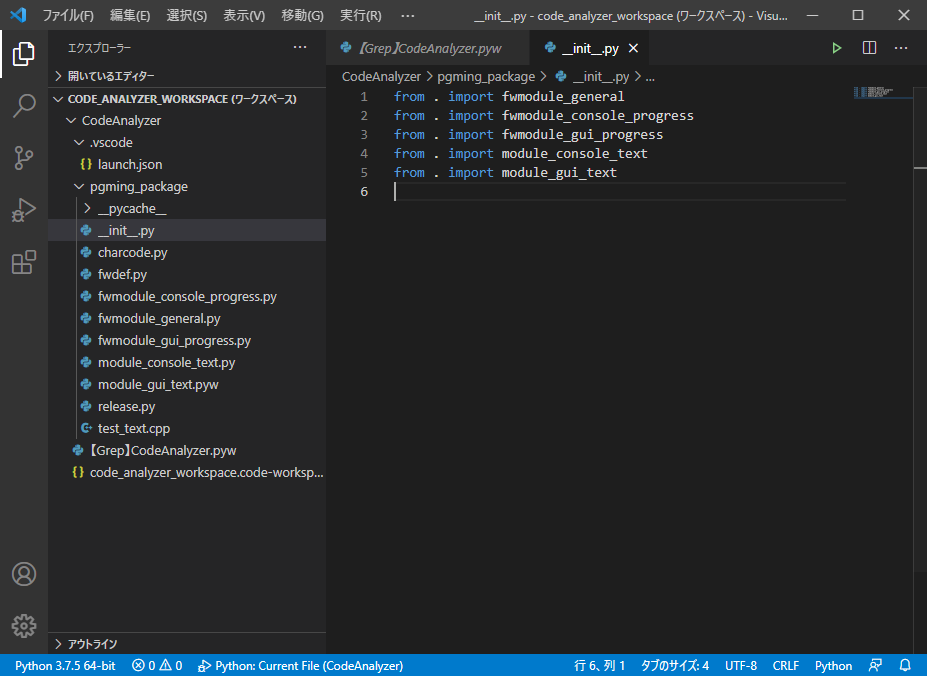Open fwdef.py file
The image size is (927, 676).
pos(187,274)
